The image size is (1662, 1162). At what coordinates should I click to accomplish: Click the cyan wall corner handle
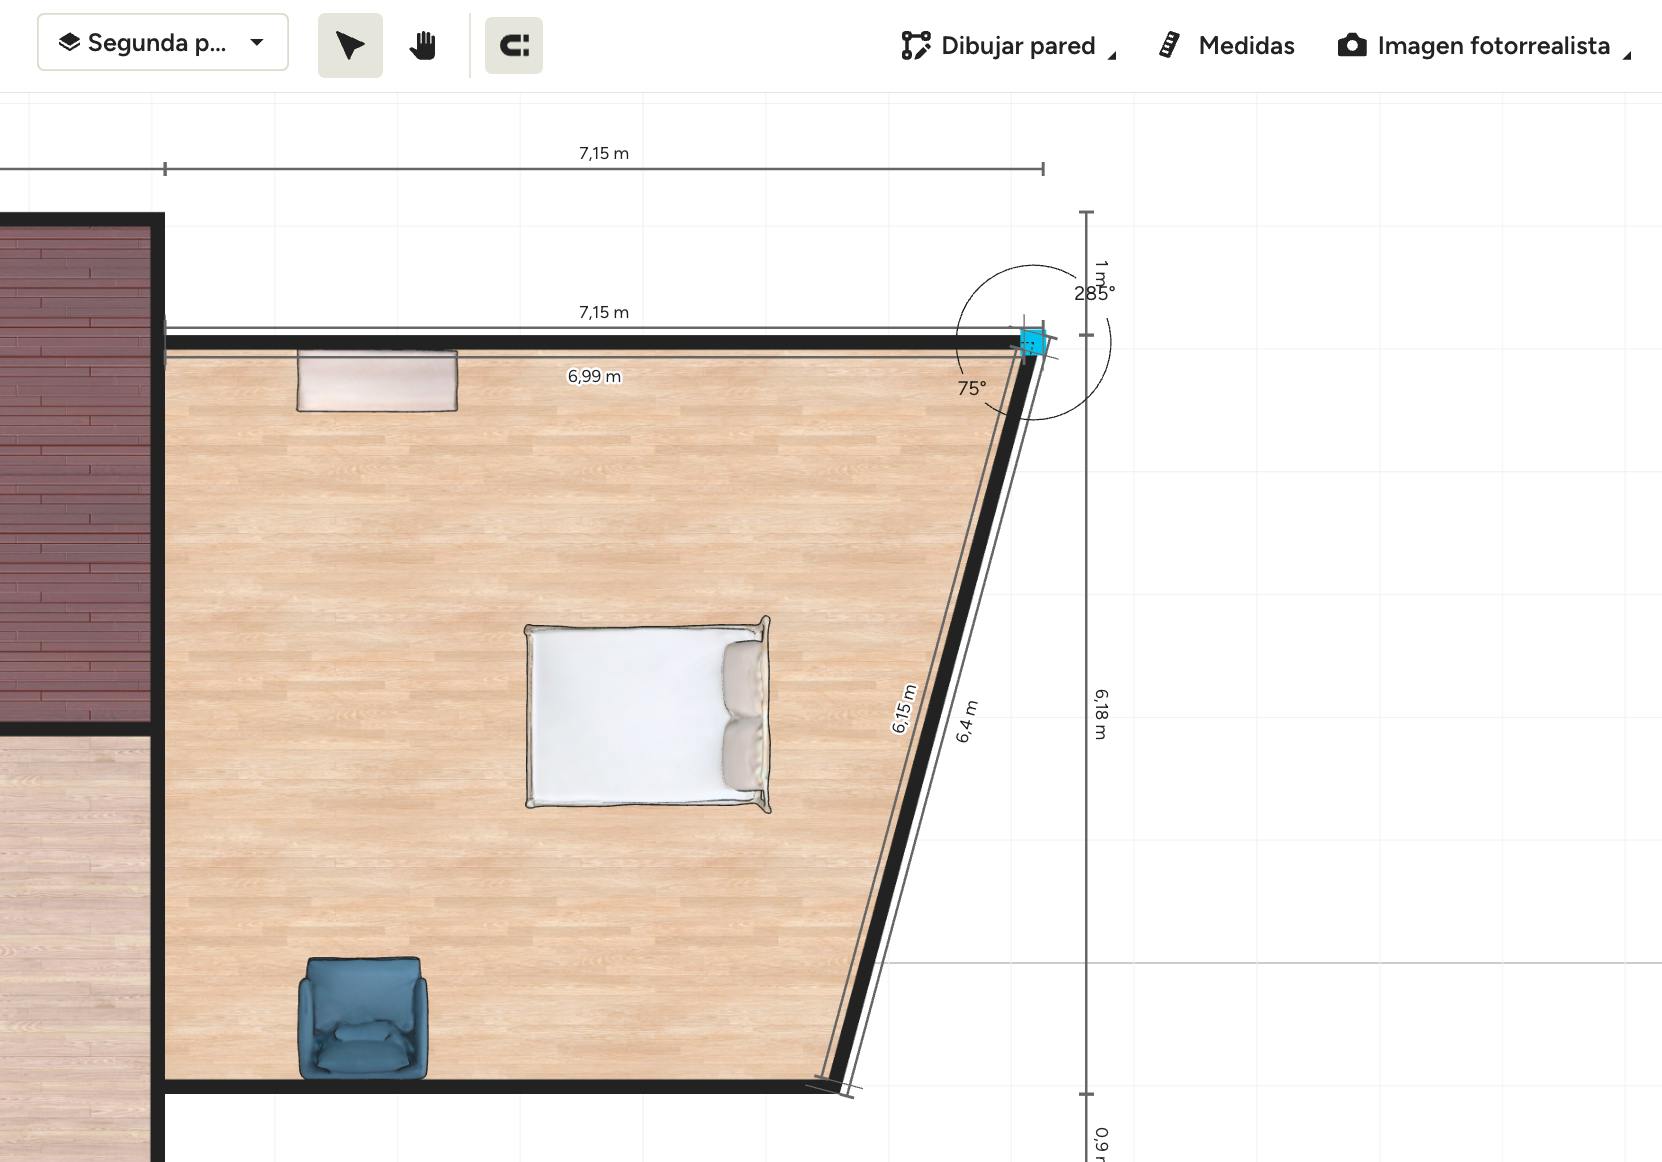click(1032, 342)
